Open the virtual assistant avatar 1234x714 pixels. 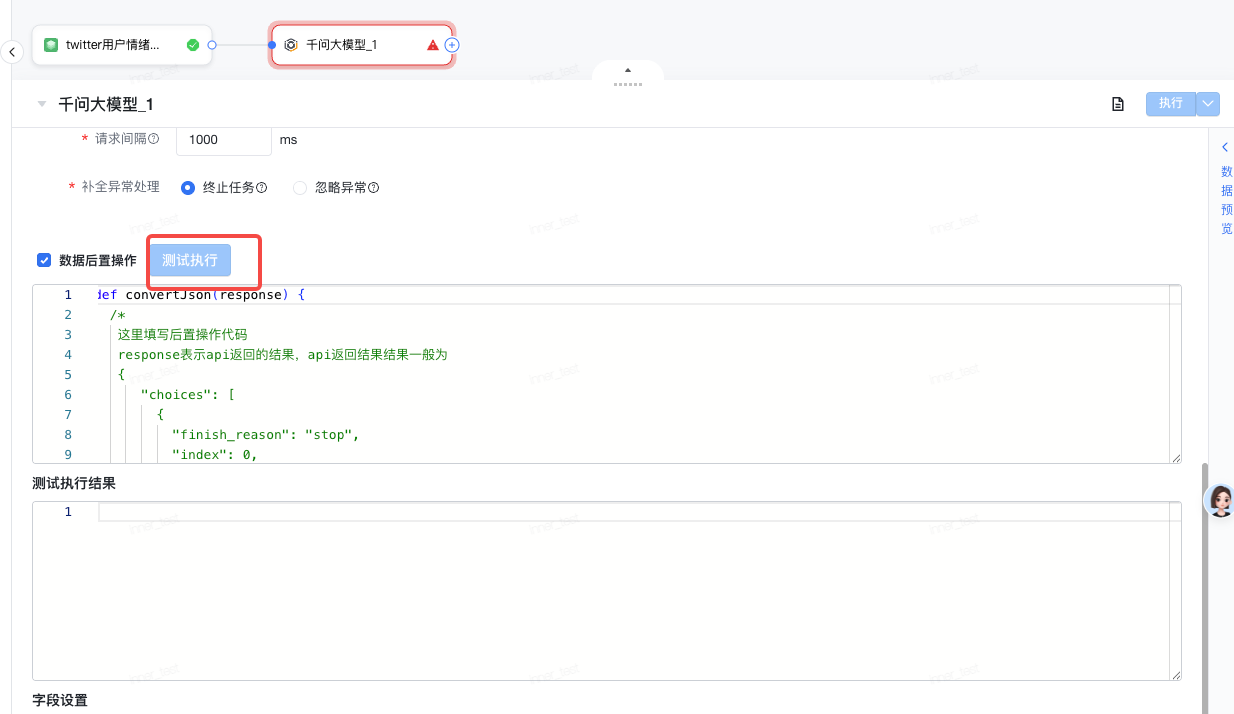click(1219, 500)
